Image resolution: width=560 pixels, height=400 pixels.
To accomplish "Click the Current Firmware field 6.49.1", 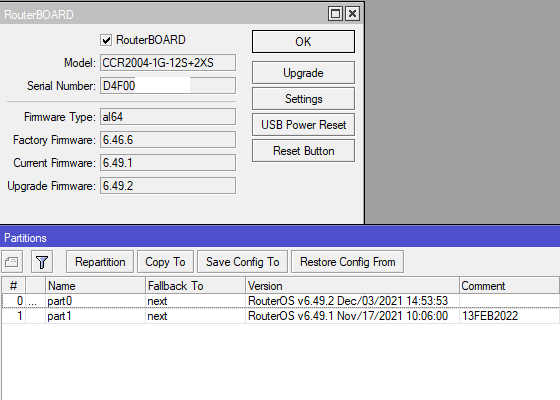I will click(x=168, y=163).
